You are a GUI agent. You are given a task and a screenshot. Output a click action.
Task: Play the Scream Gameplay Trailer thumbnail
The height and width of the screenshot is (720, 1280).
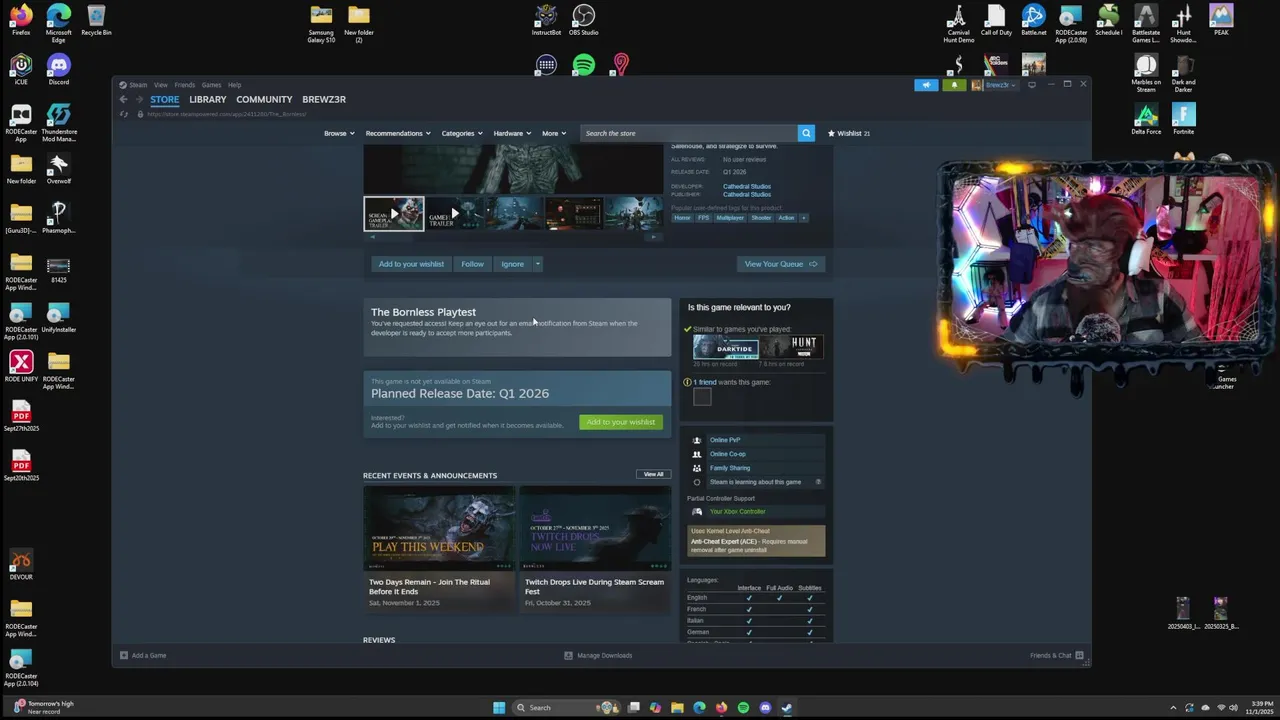coord(394,214)
